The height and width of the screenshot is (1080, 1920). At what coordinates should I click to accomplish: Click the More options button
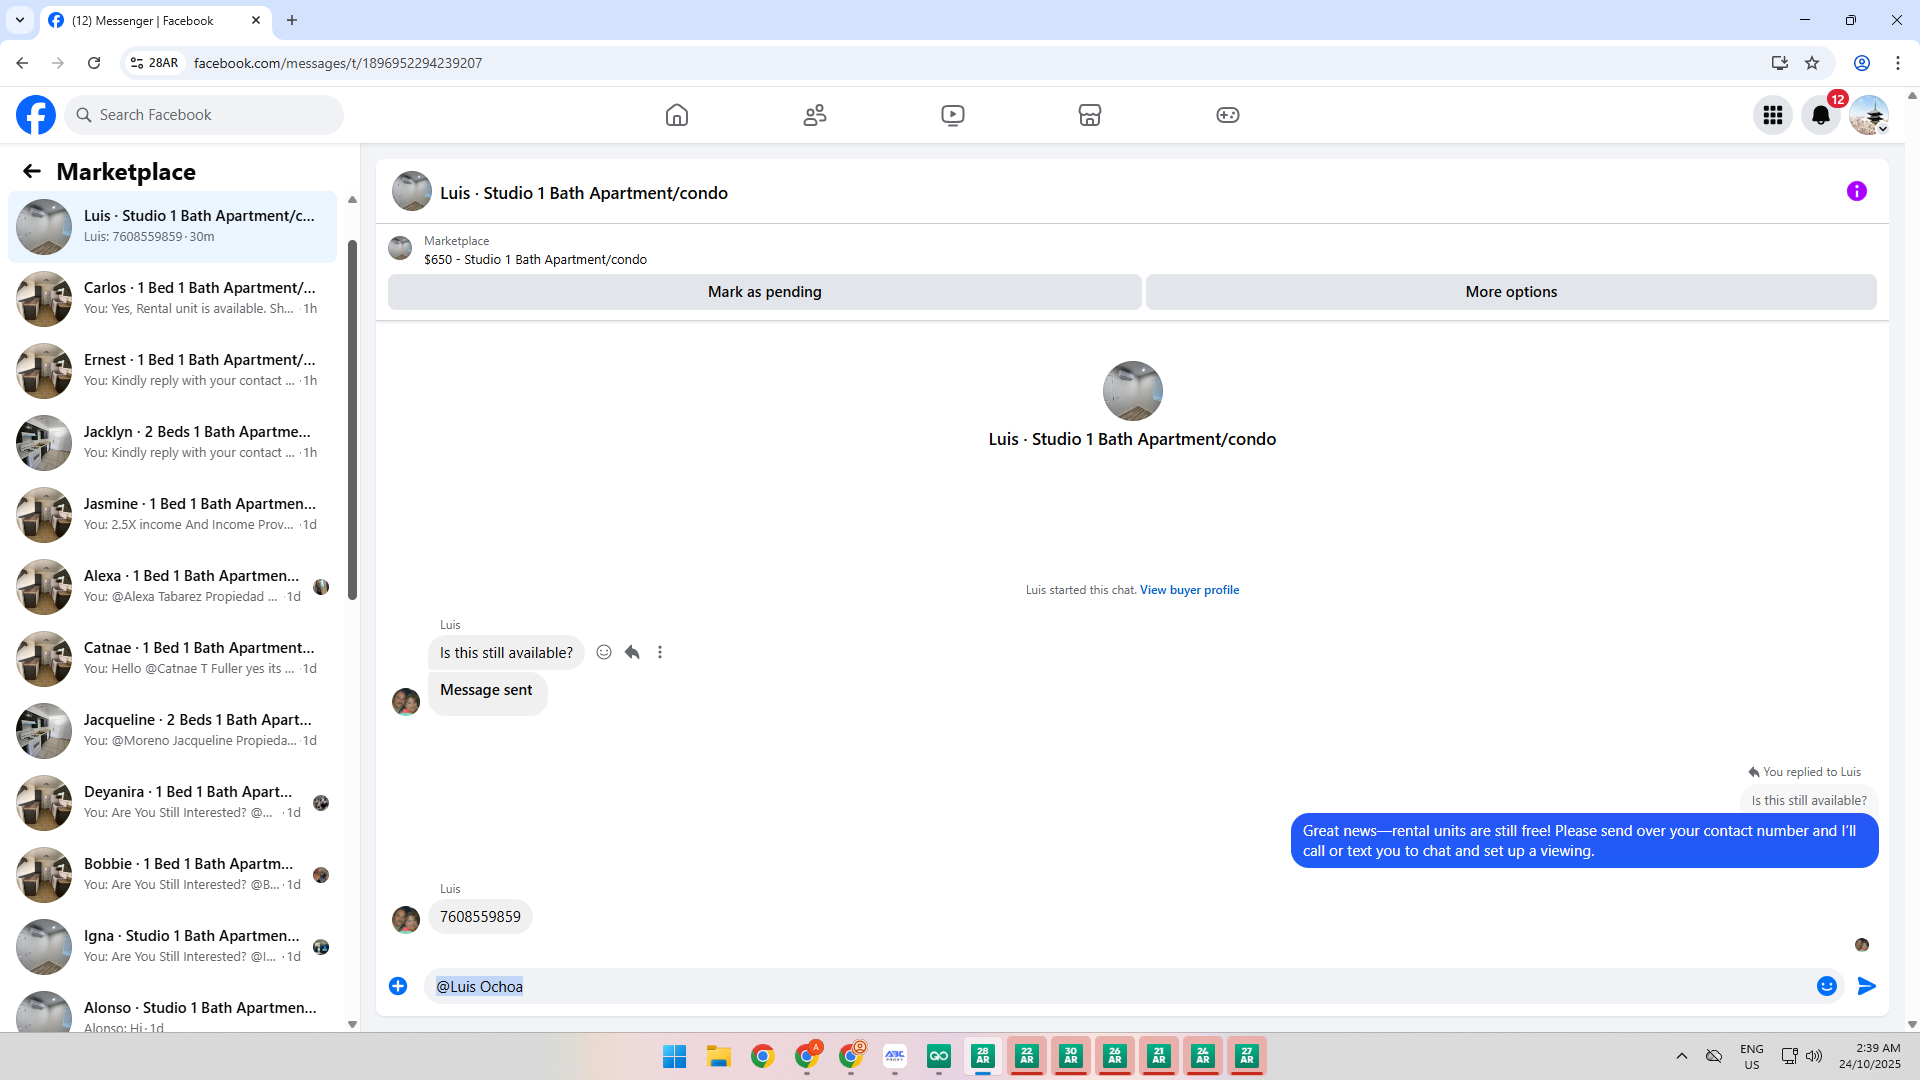click(1511, 292)
